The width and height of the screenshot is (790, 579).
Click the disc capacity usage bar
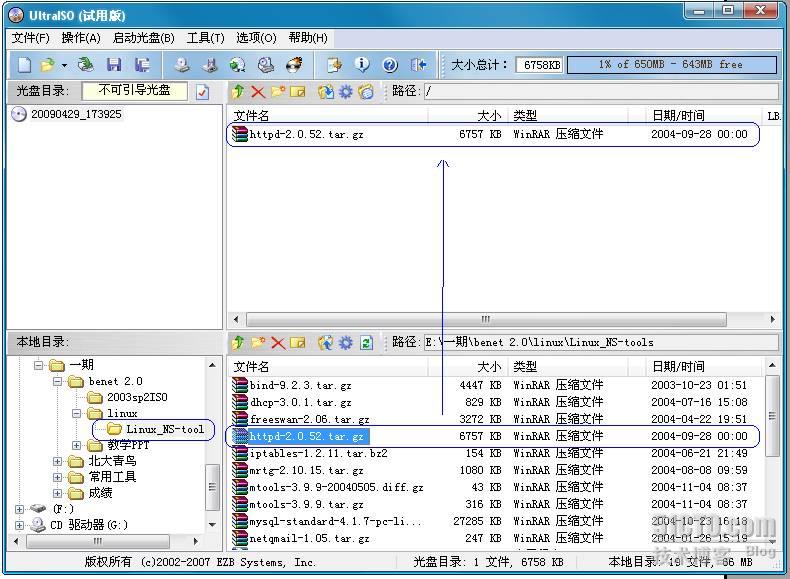pyautogui.click(x=671, y=65)
